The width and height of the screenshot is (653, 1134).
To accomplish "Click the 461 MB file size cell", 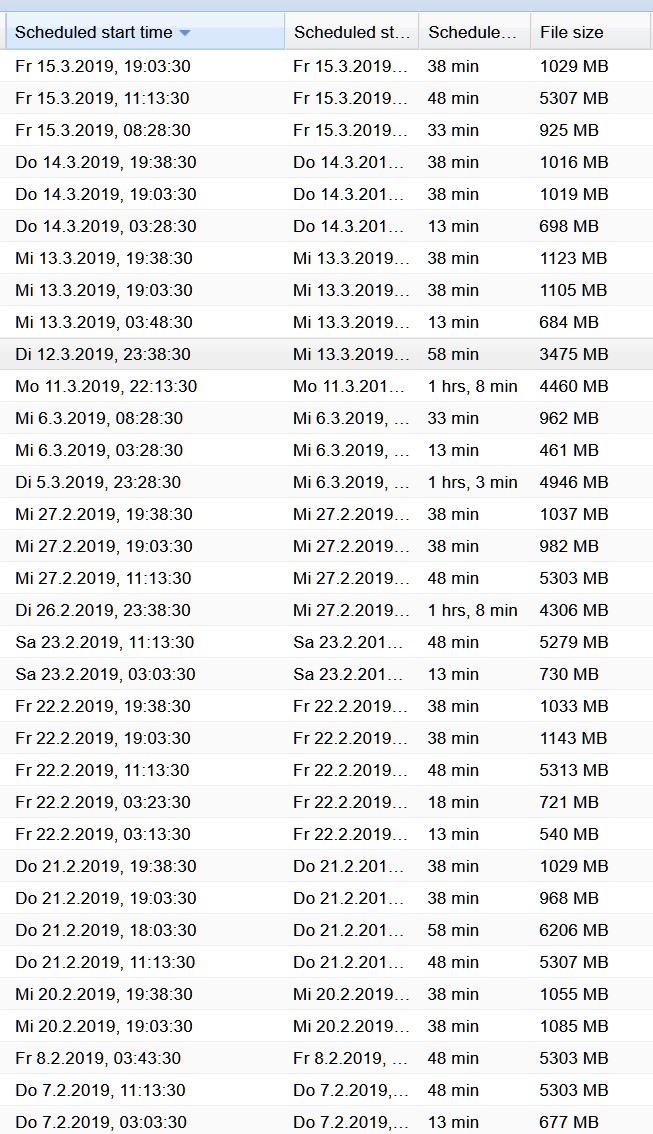I will pos(568,451).
